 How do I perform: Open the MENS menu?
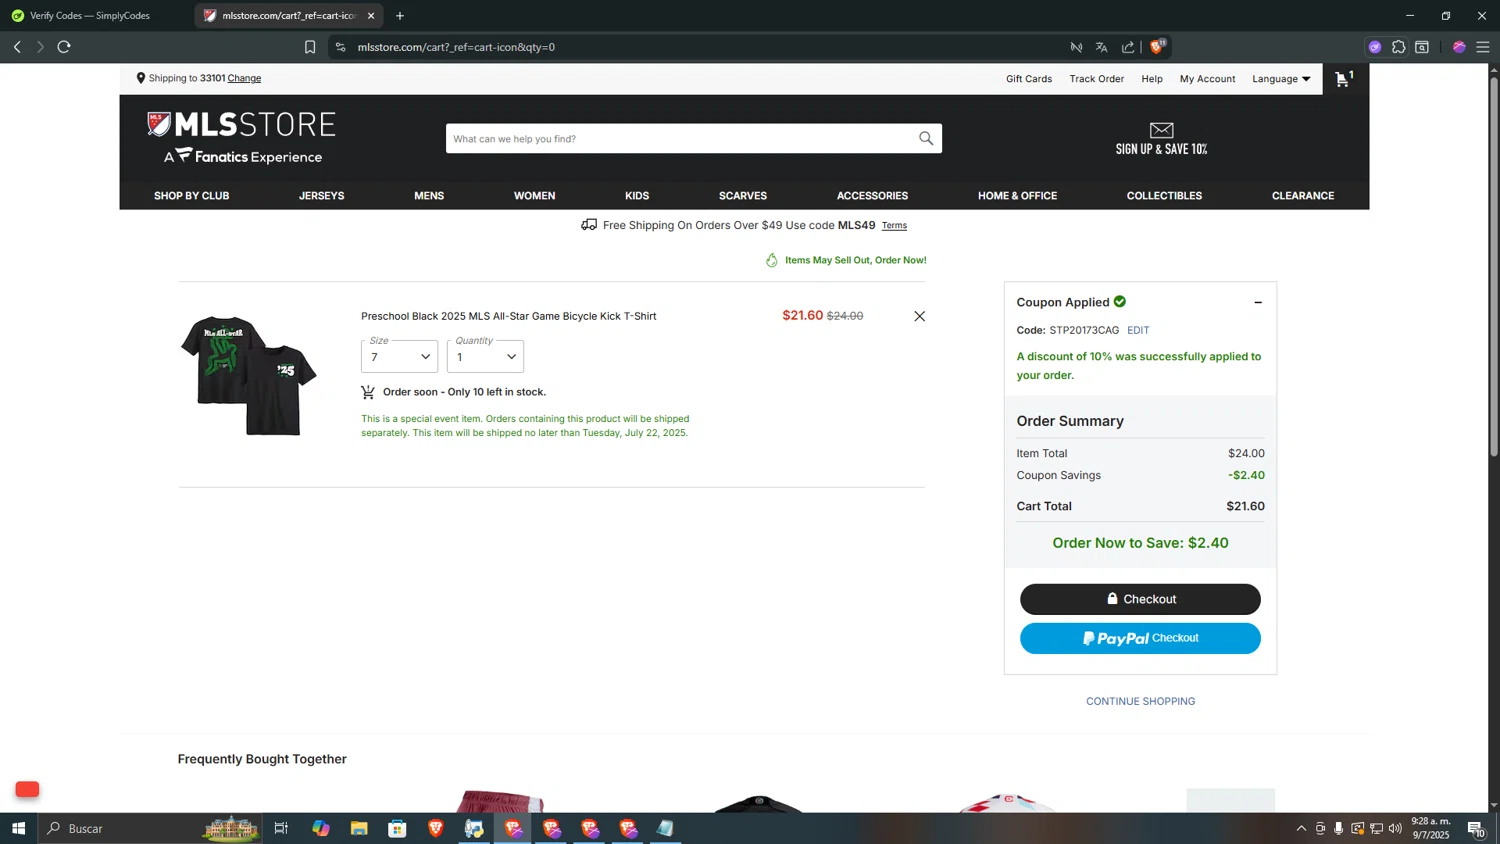[429, 196]
